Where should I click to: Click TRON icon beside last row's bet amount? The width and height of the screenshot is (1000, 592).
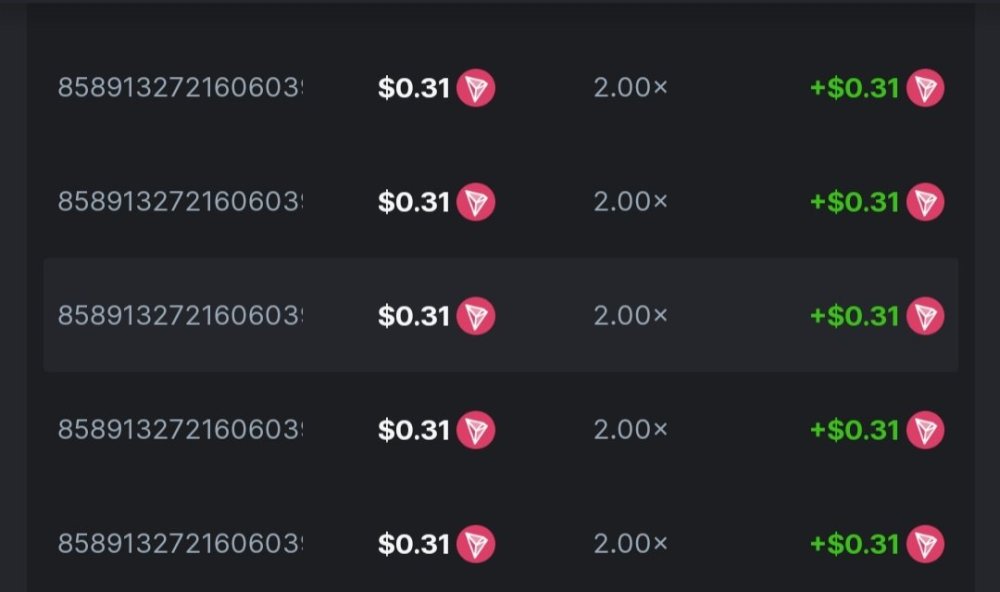click(x=476, y=544)
